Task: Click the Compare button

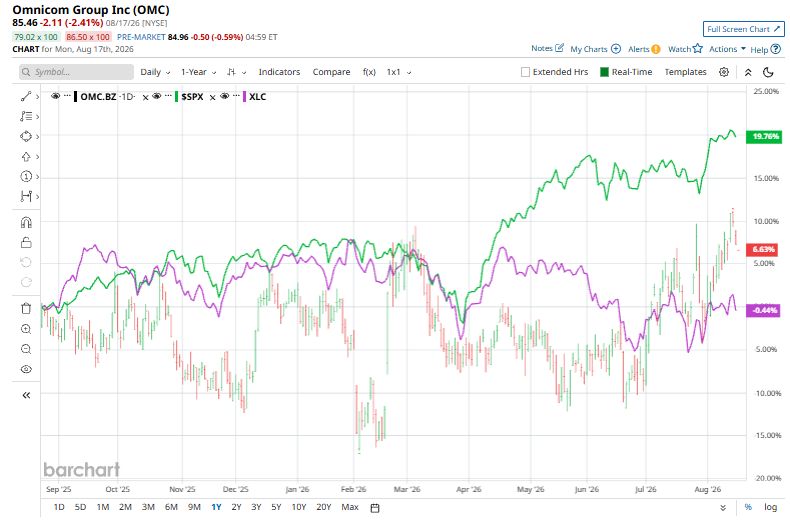Action: coord(331,72)
